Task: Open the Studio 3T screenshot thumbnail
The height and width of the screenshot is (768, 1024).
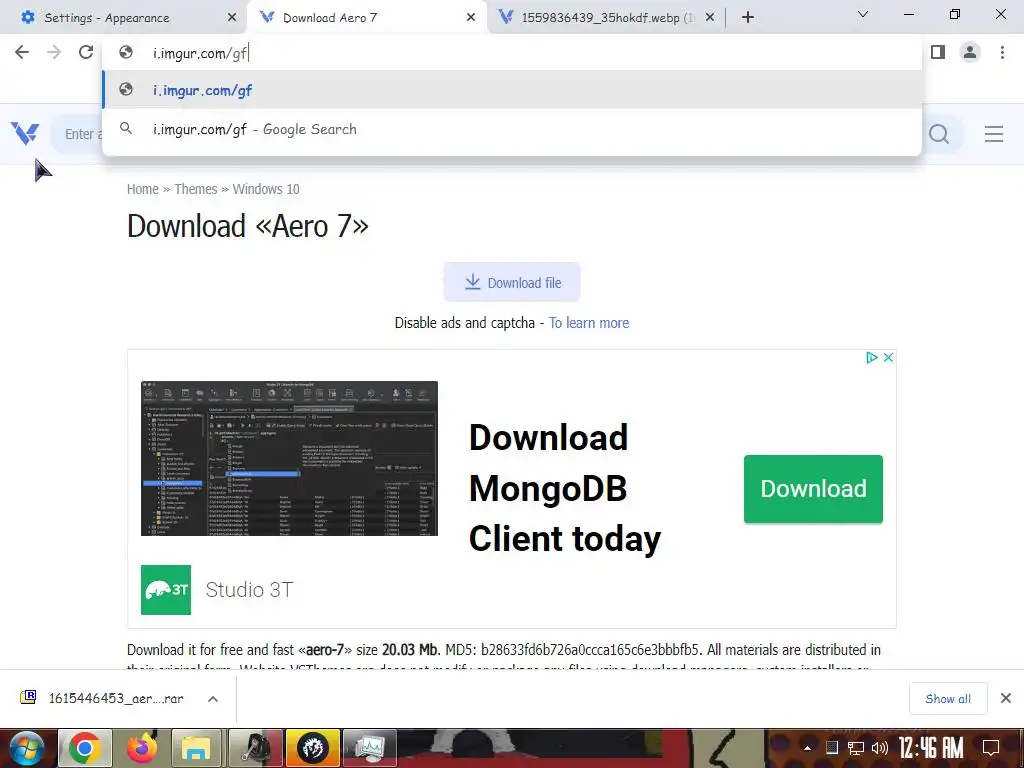Action: click(x=289, y=458)
